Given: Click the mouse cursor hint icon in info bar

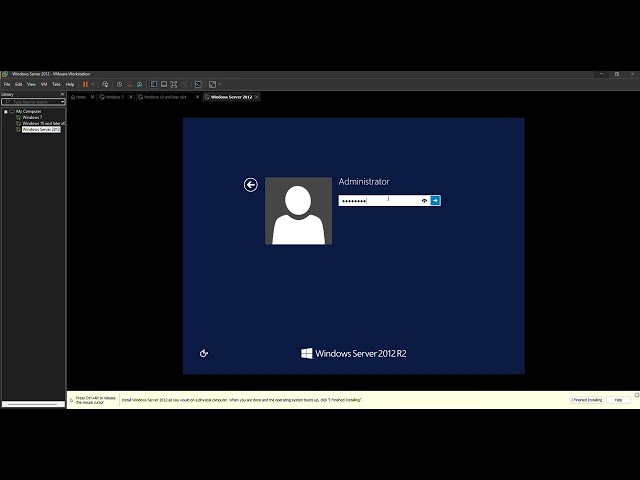Looking at the screenshot, I should coord(71,400).
